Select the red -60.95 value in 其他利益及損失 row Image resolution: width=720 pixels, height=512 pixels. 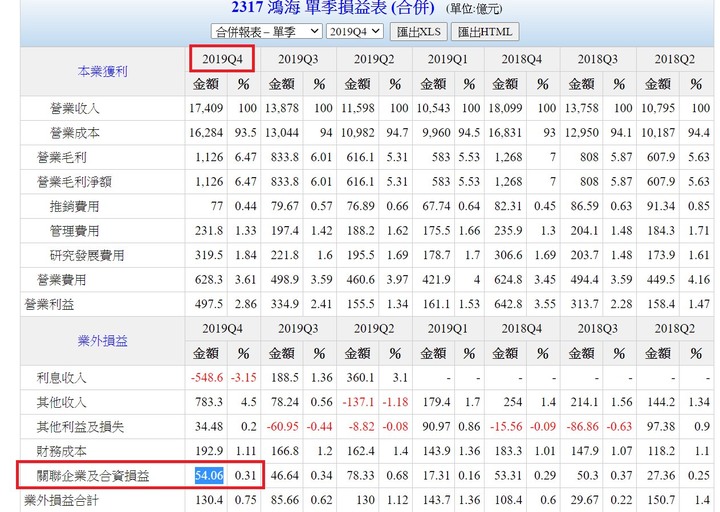coord(283,427)
